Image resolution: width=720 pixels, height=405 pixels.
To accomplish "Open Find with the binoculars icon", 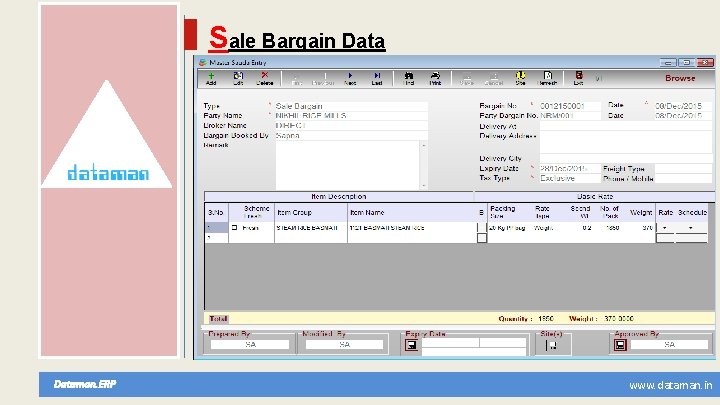I will pos(408,79).
